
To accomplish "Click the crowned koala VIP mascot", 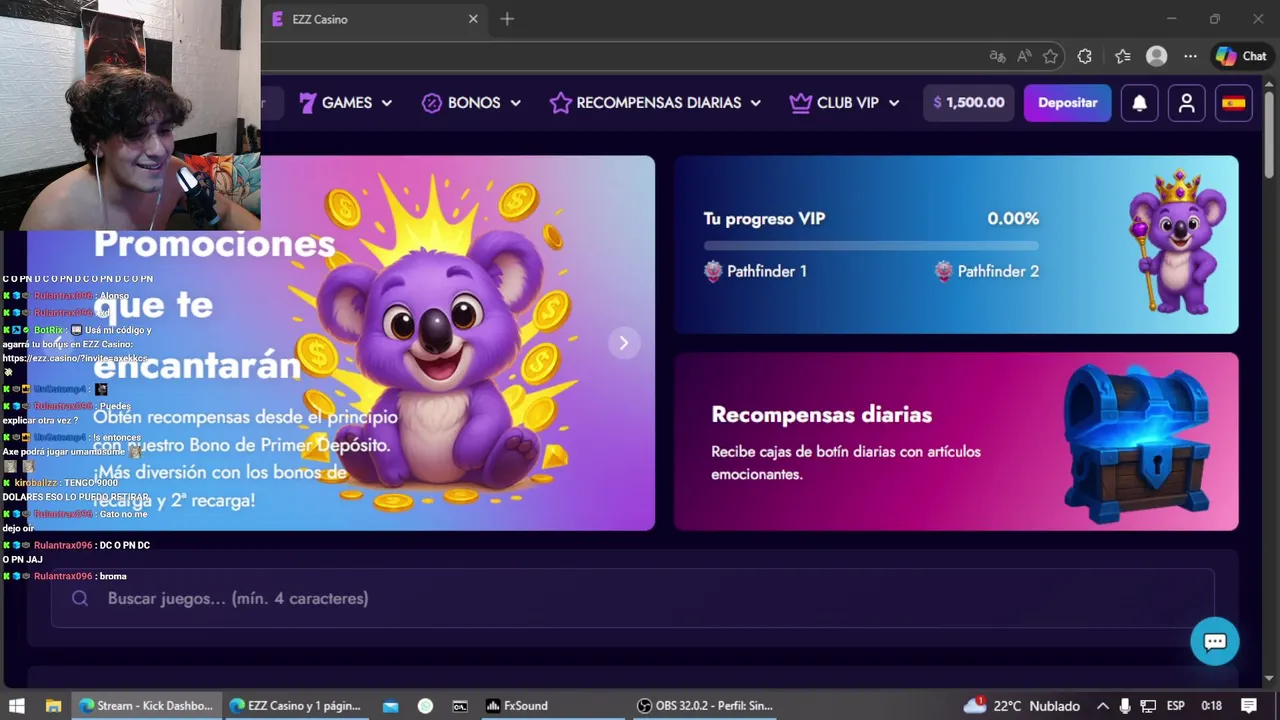I will (x=1177, y=242).
